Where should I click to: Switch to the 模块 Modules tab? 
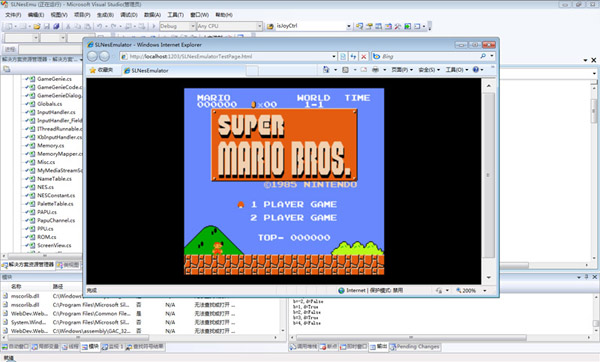click(90, 347)
